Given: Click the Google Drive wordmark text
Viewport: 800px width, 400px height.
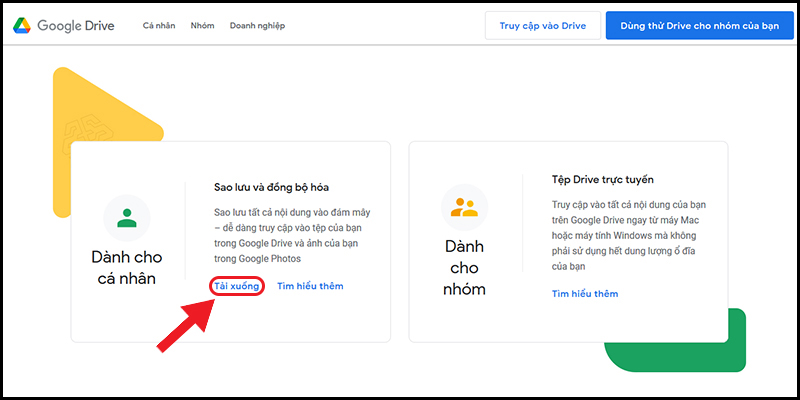Looking at the screenshot, I should [x=76, y=26].
